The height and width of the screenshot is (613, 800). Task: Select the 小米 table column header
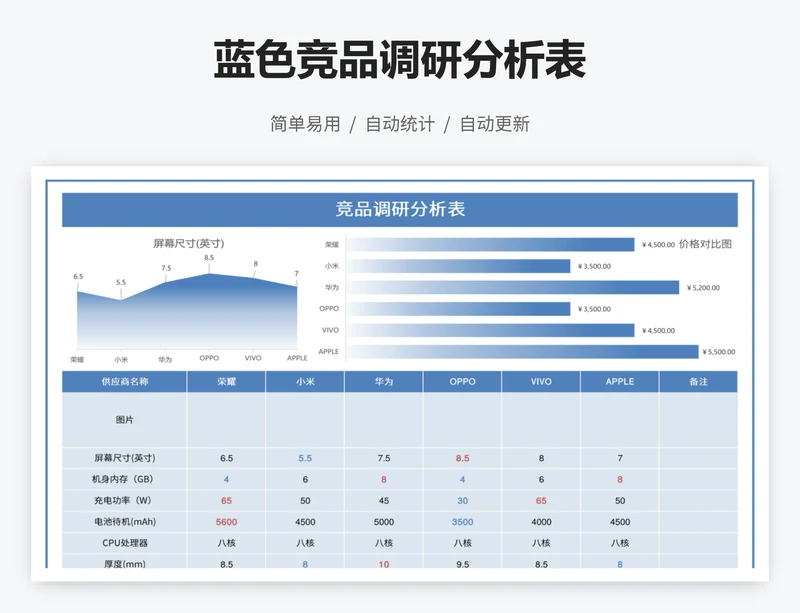point(305,382)
